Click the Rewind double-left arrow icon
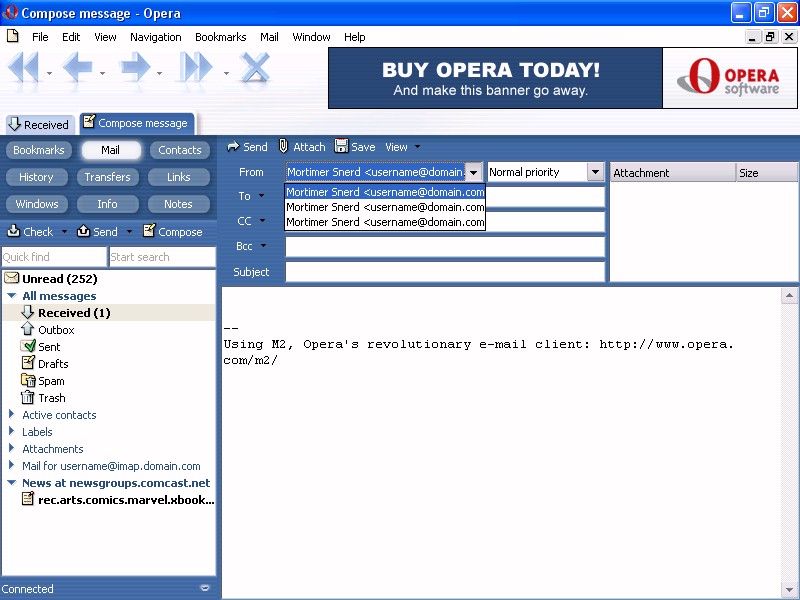 point(24,67)
